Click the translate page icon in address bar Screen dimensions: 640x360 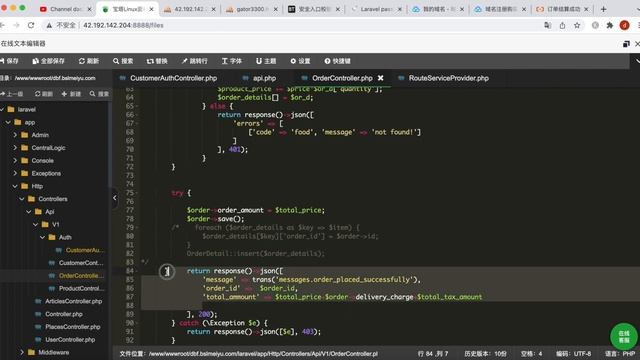point(548,25)
